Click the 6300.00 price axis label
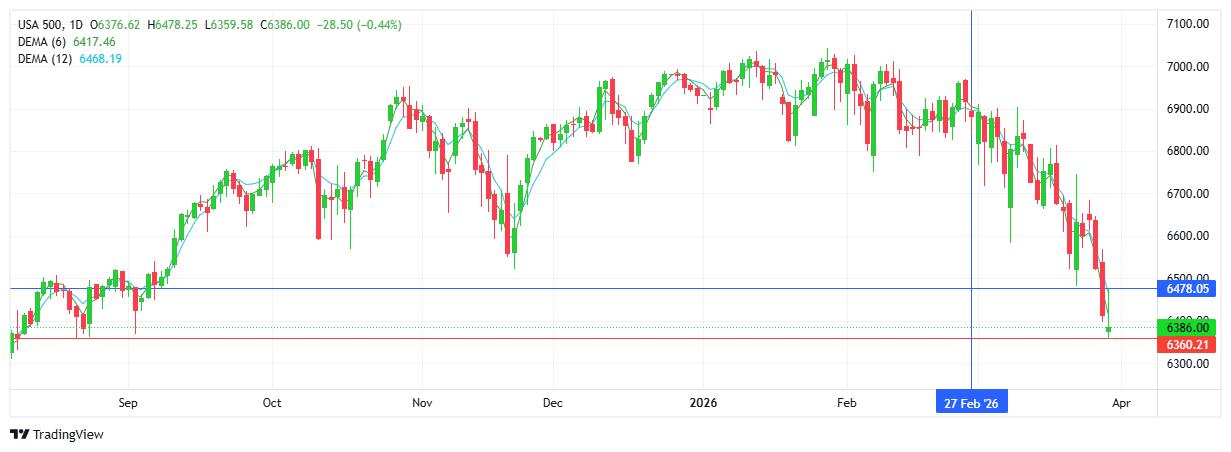 1188,363
